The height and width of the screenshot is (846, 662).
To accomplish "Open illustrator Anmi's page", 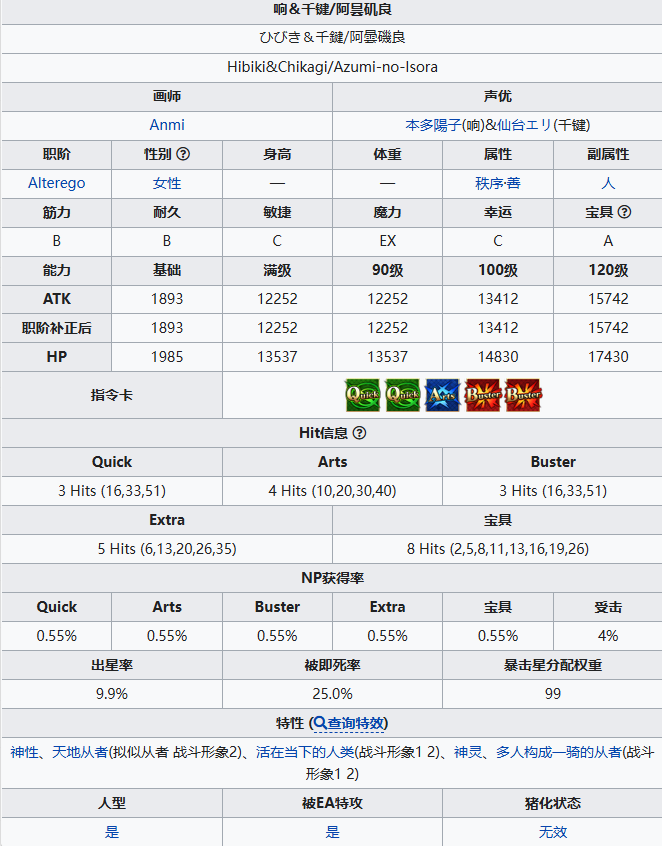I will (x=167, y=125).
